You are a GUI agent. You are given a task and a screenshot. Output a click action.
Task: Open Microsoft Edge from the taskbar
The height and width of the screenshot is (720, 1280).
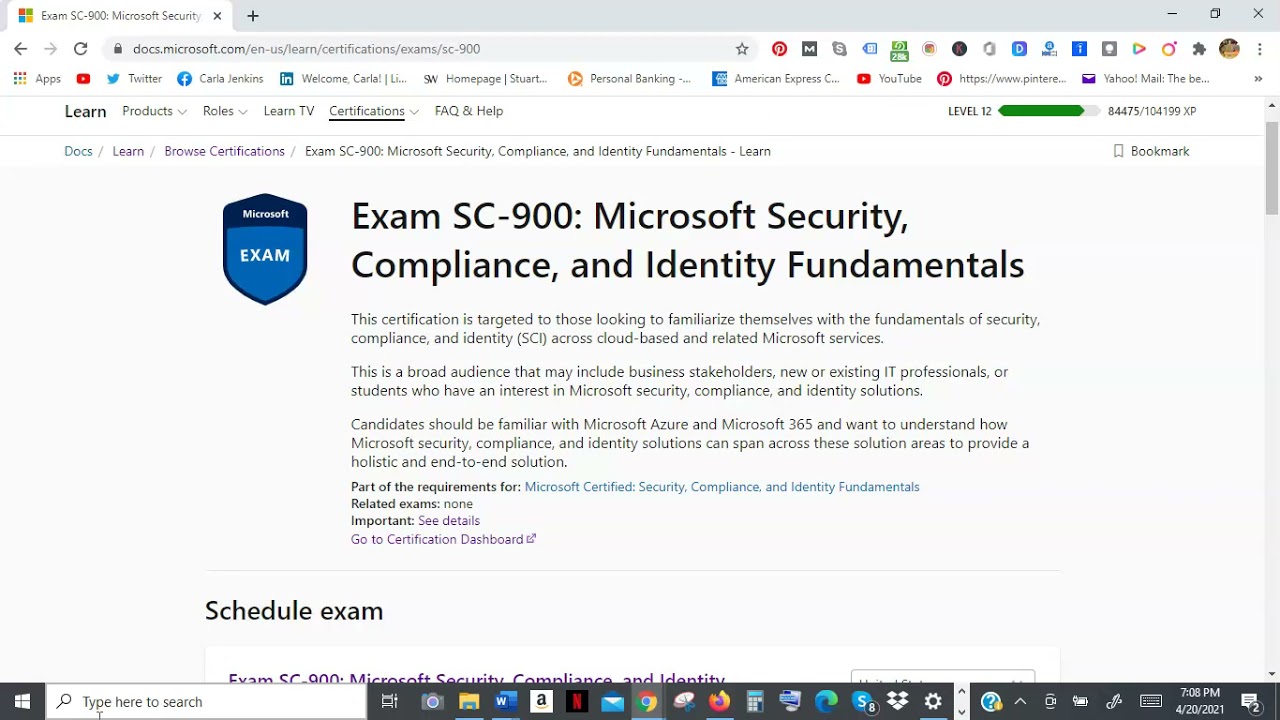click(x=826, y=702)
